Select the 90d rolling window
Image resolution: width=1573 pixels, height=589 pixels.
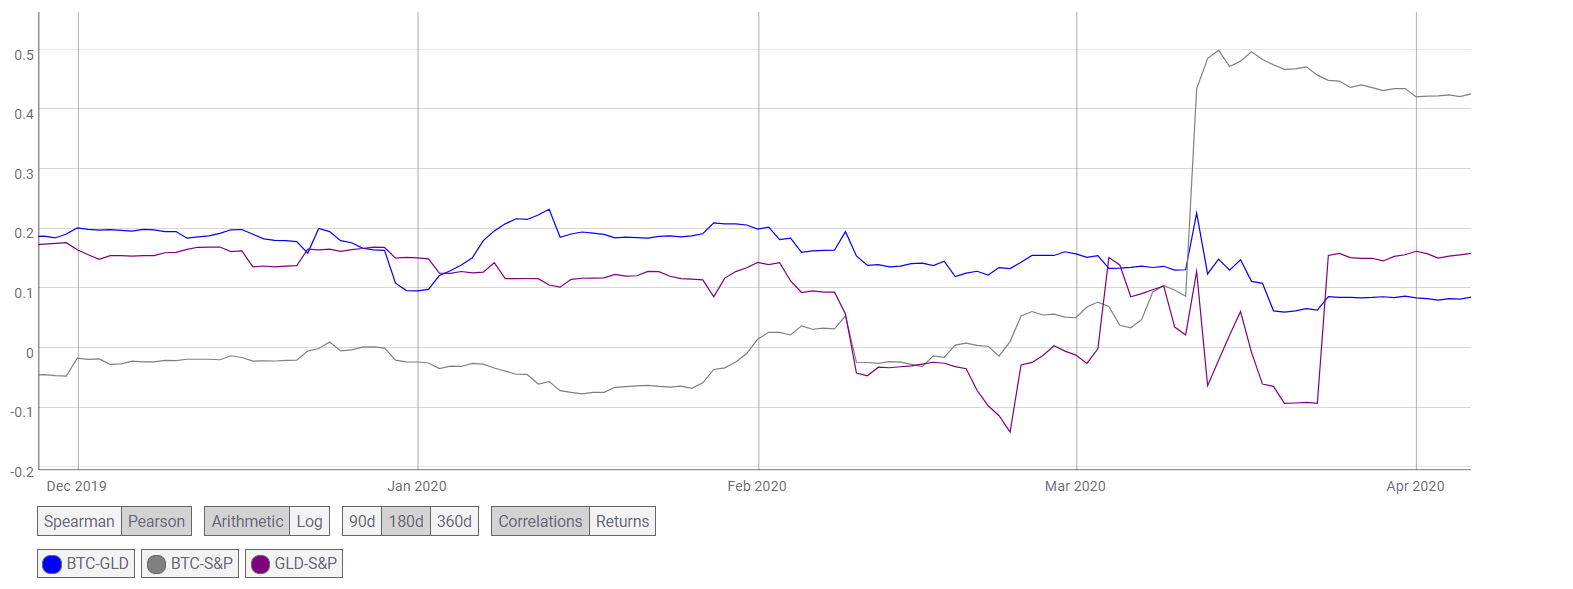coord(364,520)
